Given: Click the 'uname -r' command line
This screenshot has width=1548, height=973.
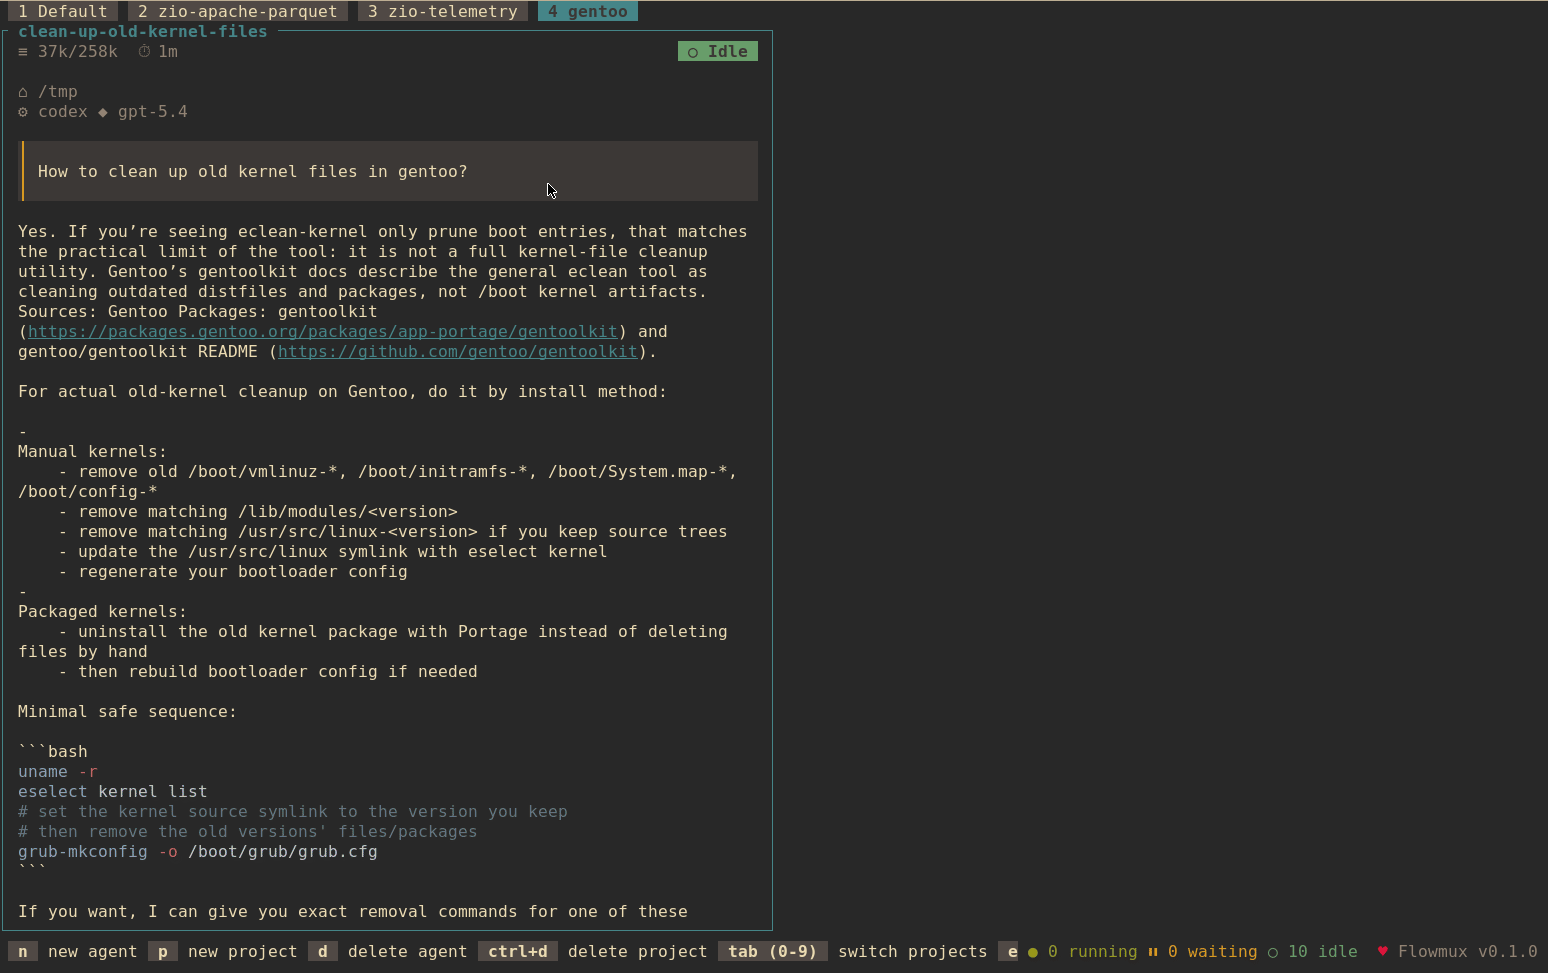Looking at the screenshot, I should [58, 772].
